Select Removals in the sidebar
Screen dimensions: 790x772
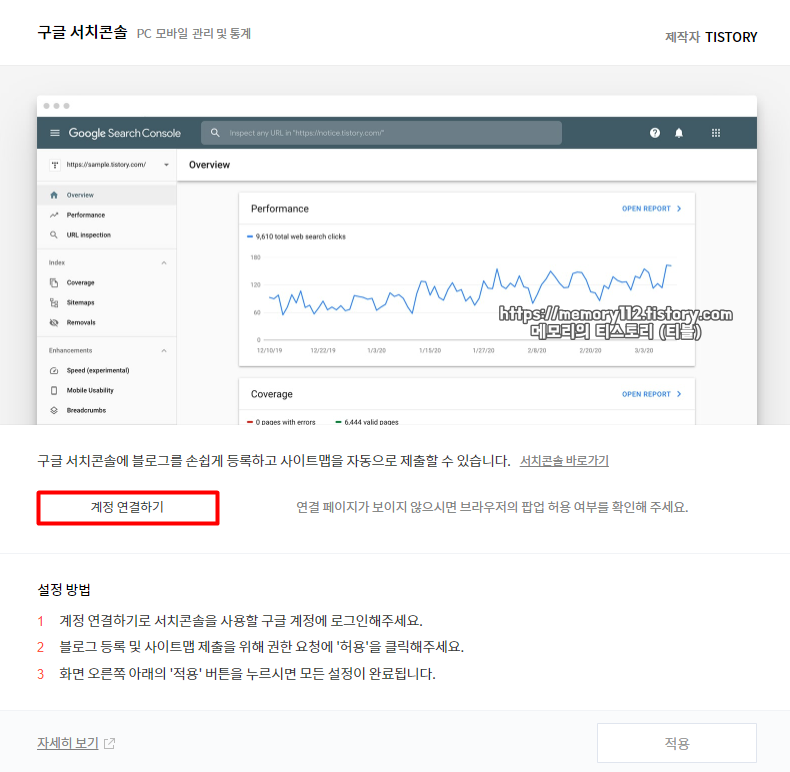pos(106,323)
